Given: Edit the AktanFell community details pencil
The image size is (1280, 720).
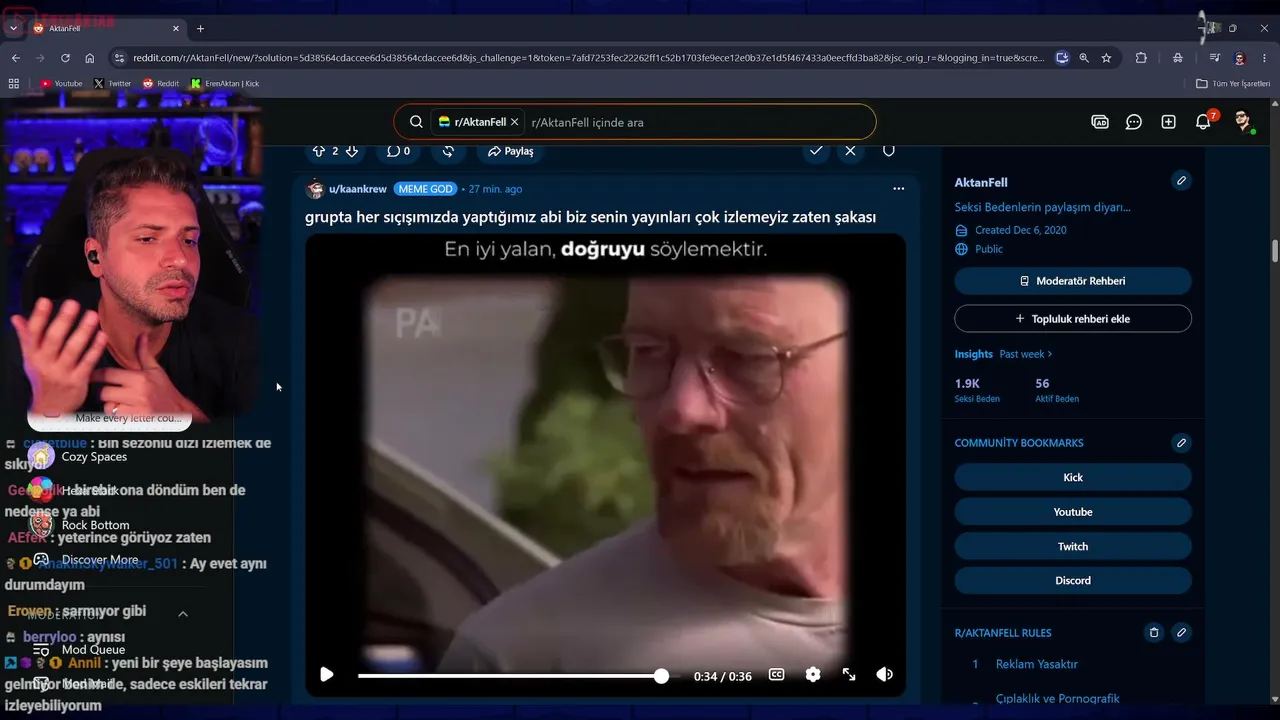Looking at the screenshot, I should [x=1181, y=181].
